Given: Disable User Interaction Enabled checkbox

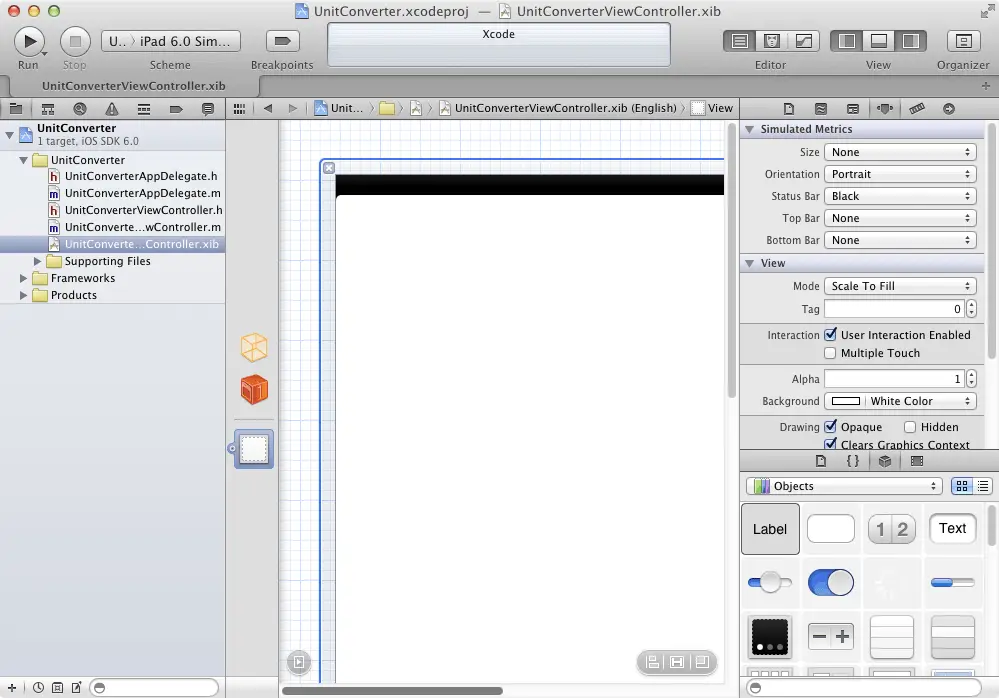Looking at the screenshot, I should tap(830, 335).
